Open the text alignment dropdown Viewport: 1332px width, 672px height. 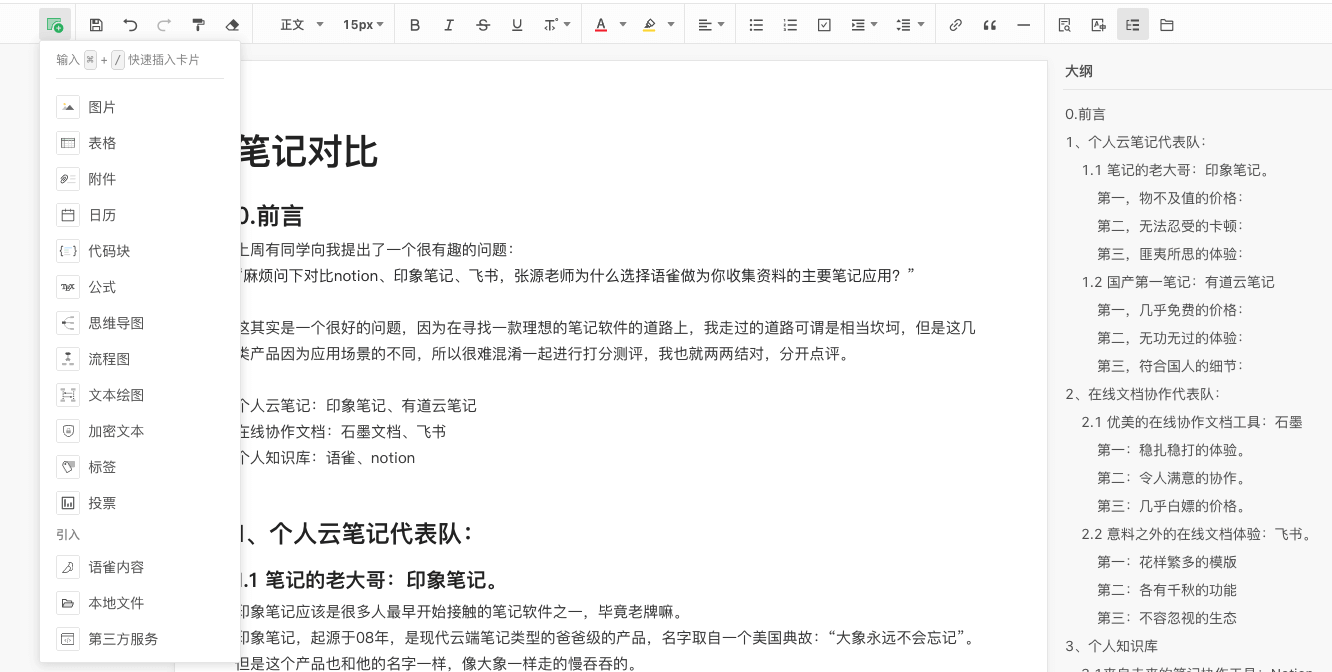(710, 25)
